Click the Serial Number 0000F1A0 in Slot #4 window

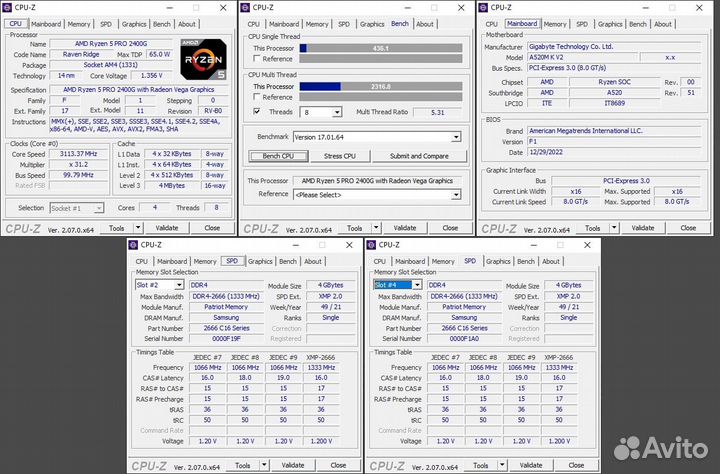464,339
